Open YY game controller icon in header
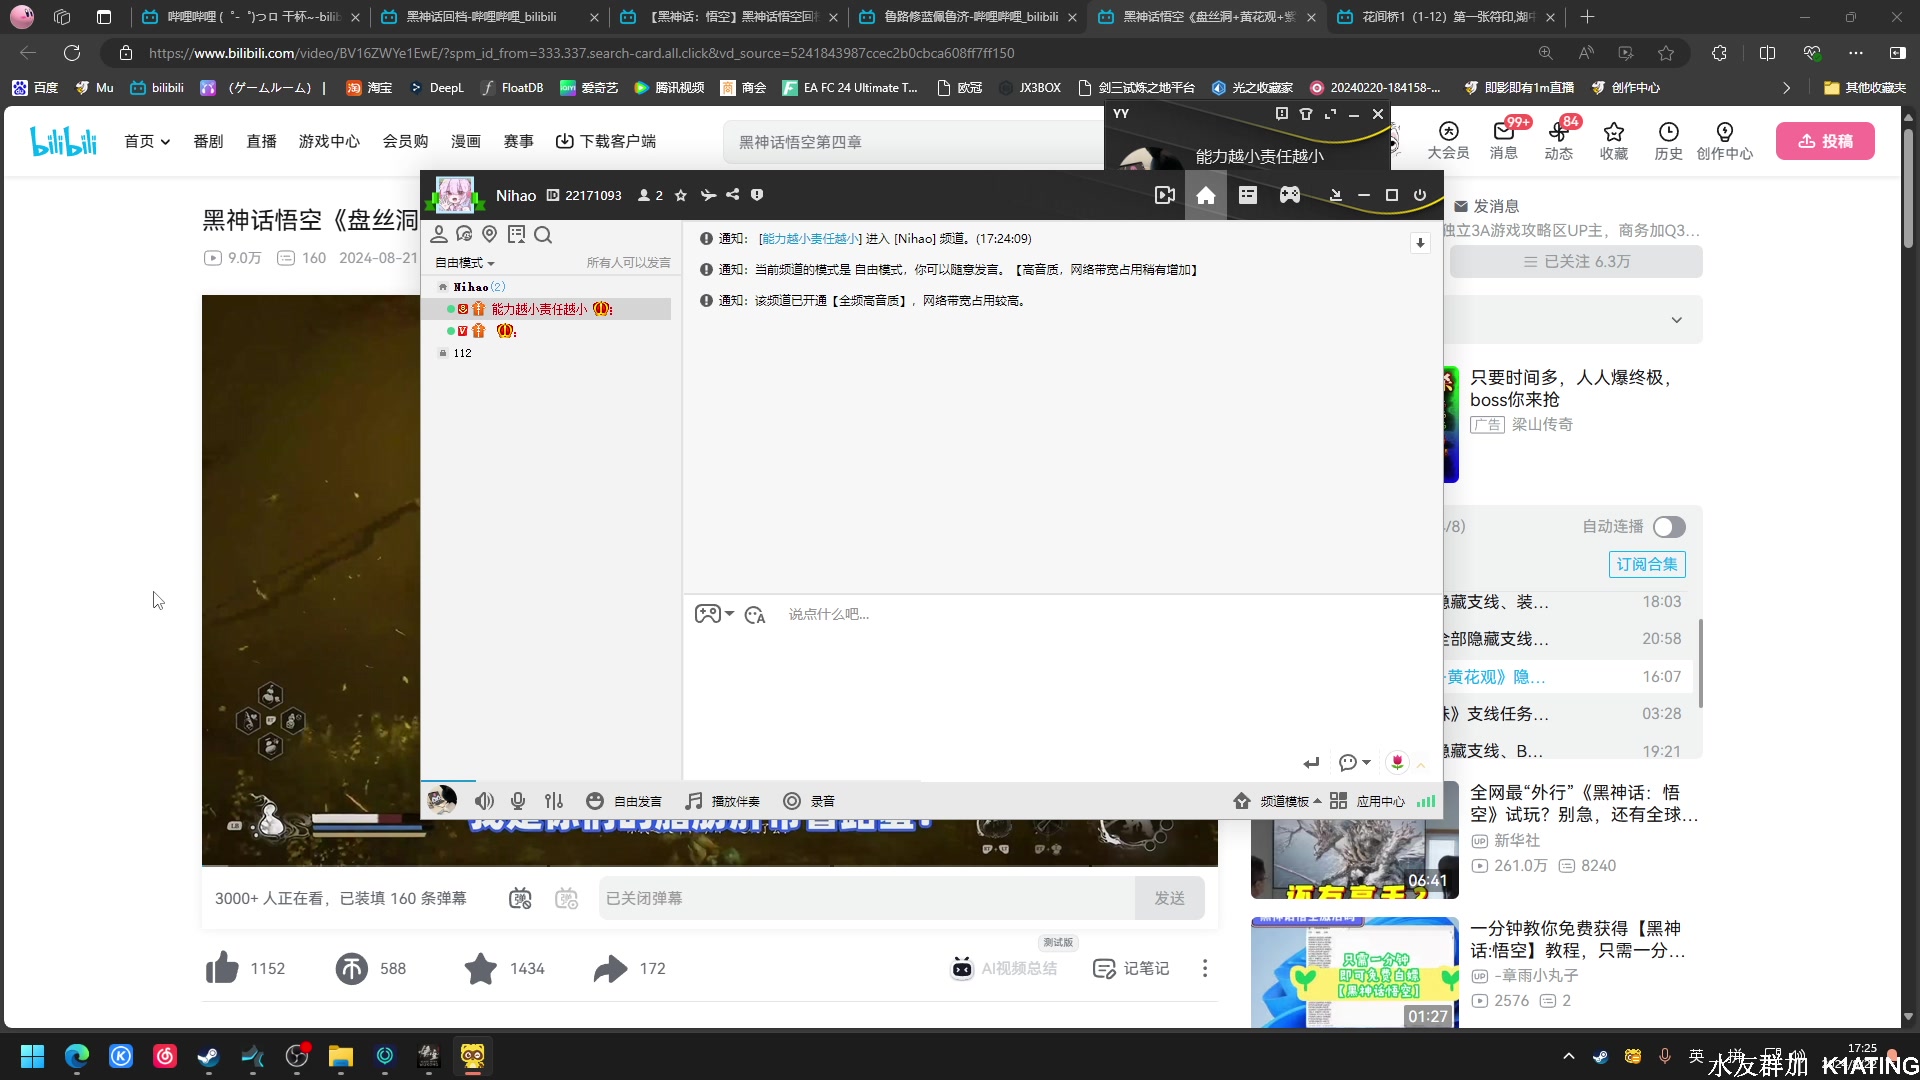 (1290, 195)
